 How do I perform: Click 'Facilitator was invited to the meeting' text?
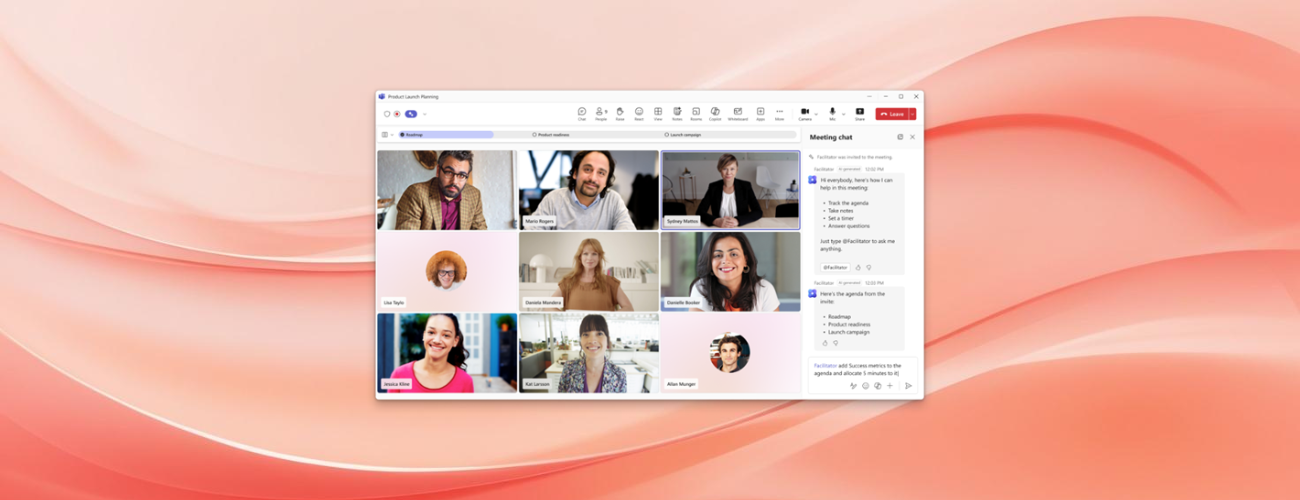(x=854, y=157)
